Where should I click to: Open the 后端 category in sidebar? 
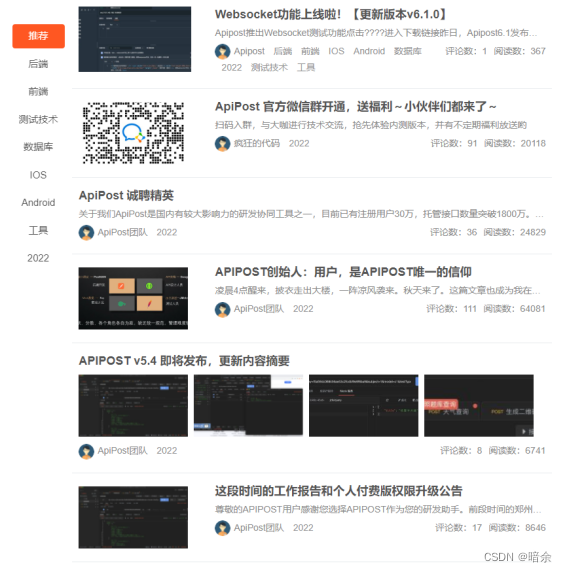click(38, 64)
